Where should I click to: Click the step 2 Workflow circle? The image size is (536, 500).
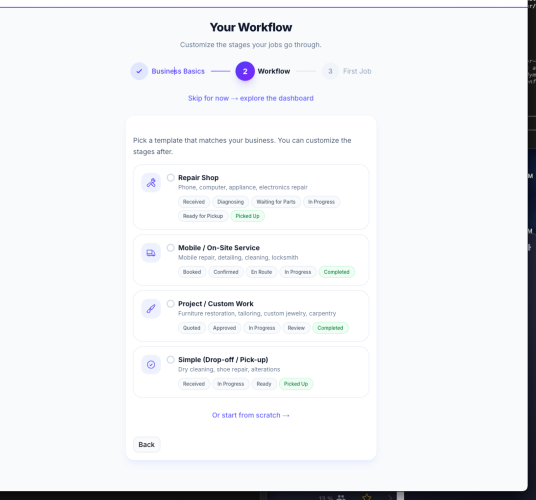(245, 71)
